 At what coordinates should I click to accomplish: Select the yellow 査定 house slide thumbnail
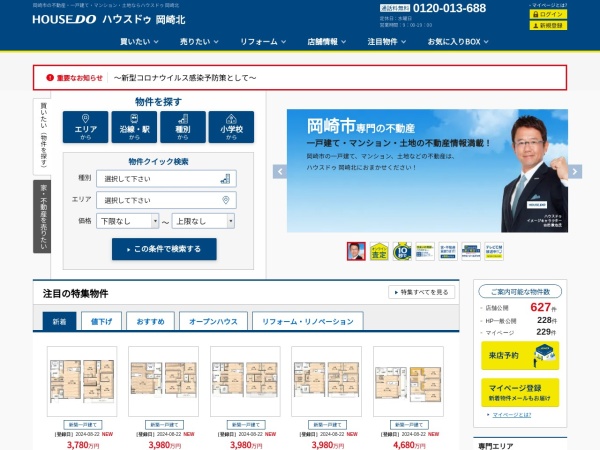[379, 251]
